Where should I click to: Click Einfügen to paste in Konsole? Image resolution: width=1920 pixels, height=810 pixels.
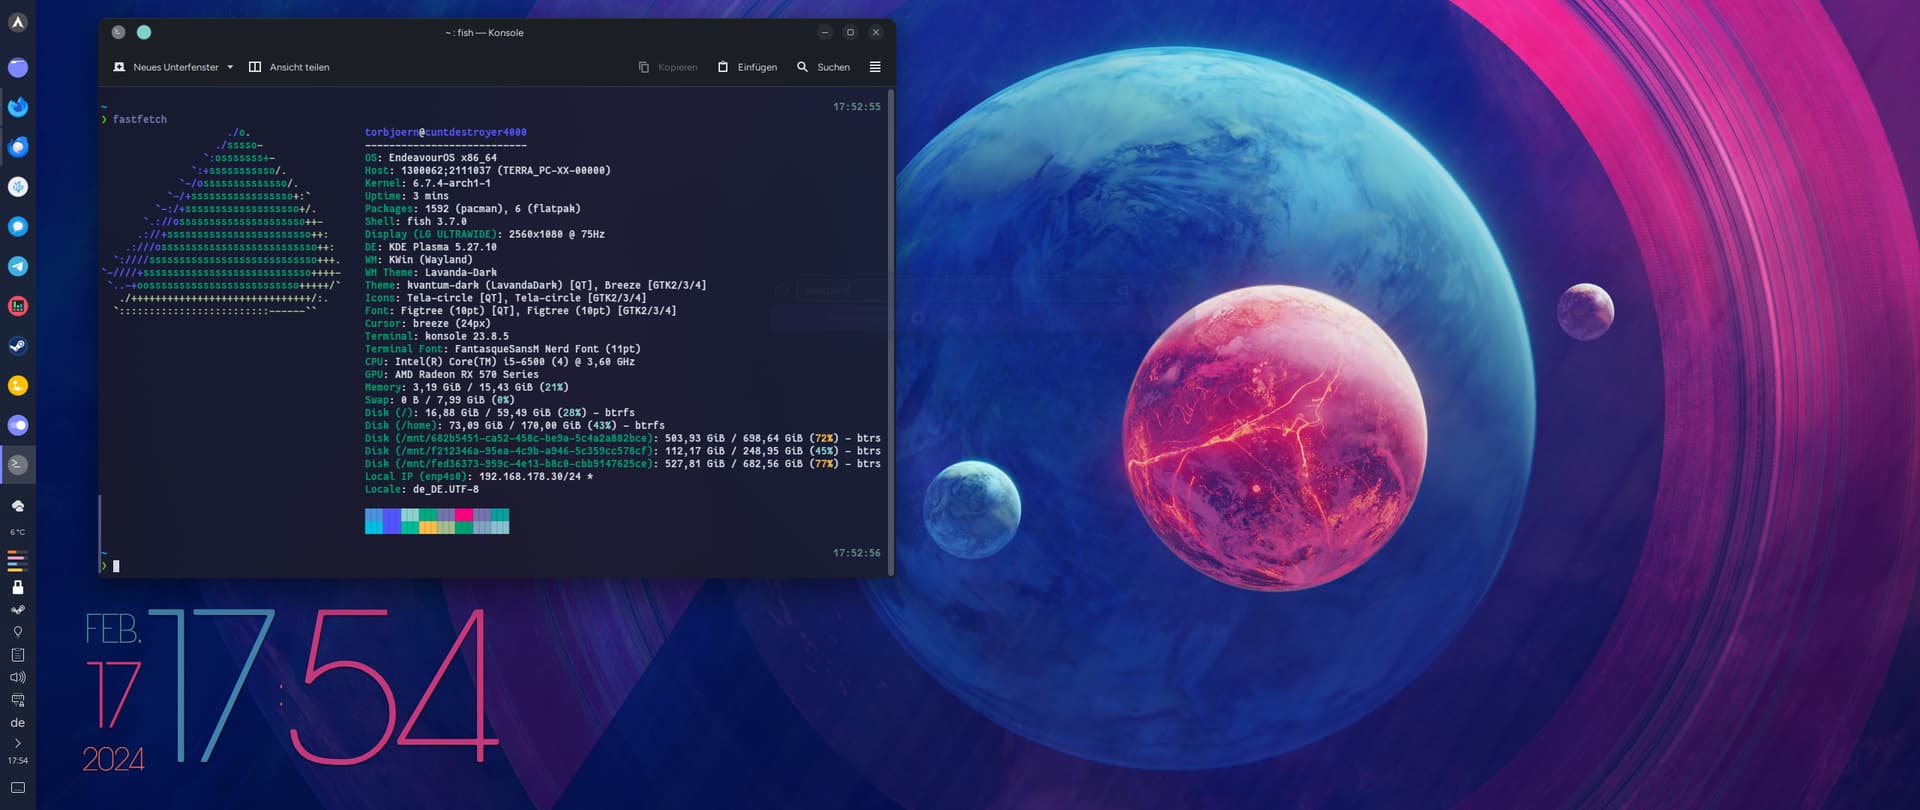[747, 67]
